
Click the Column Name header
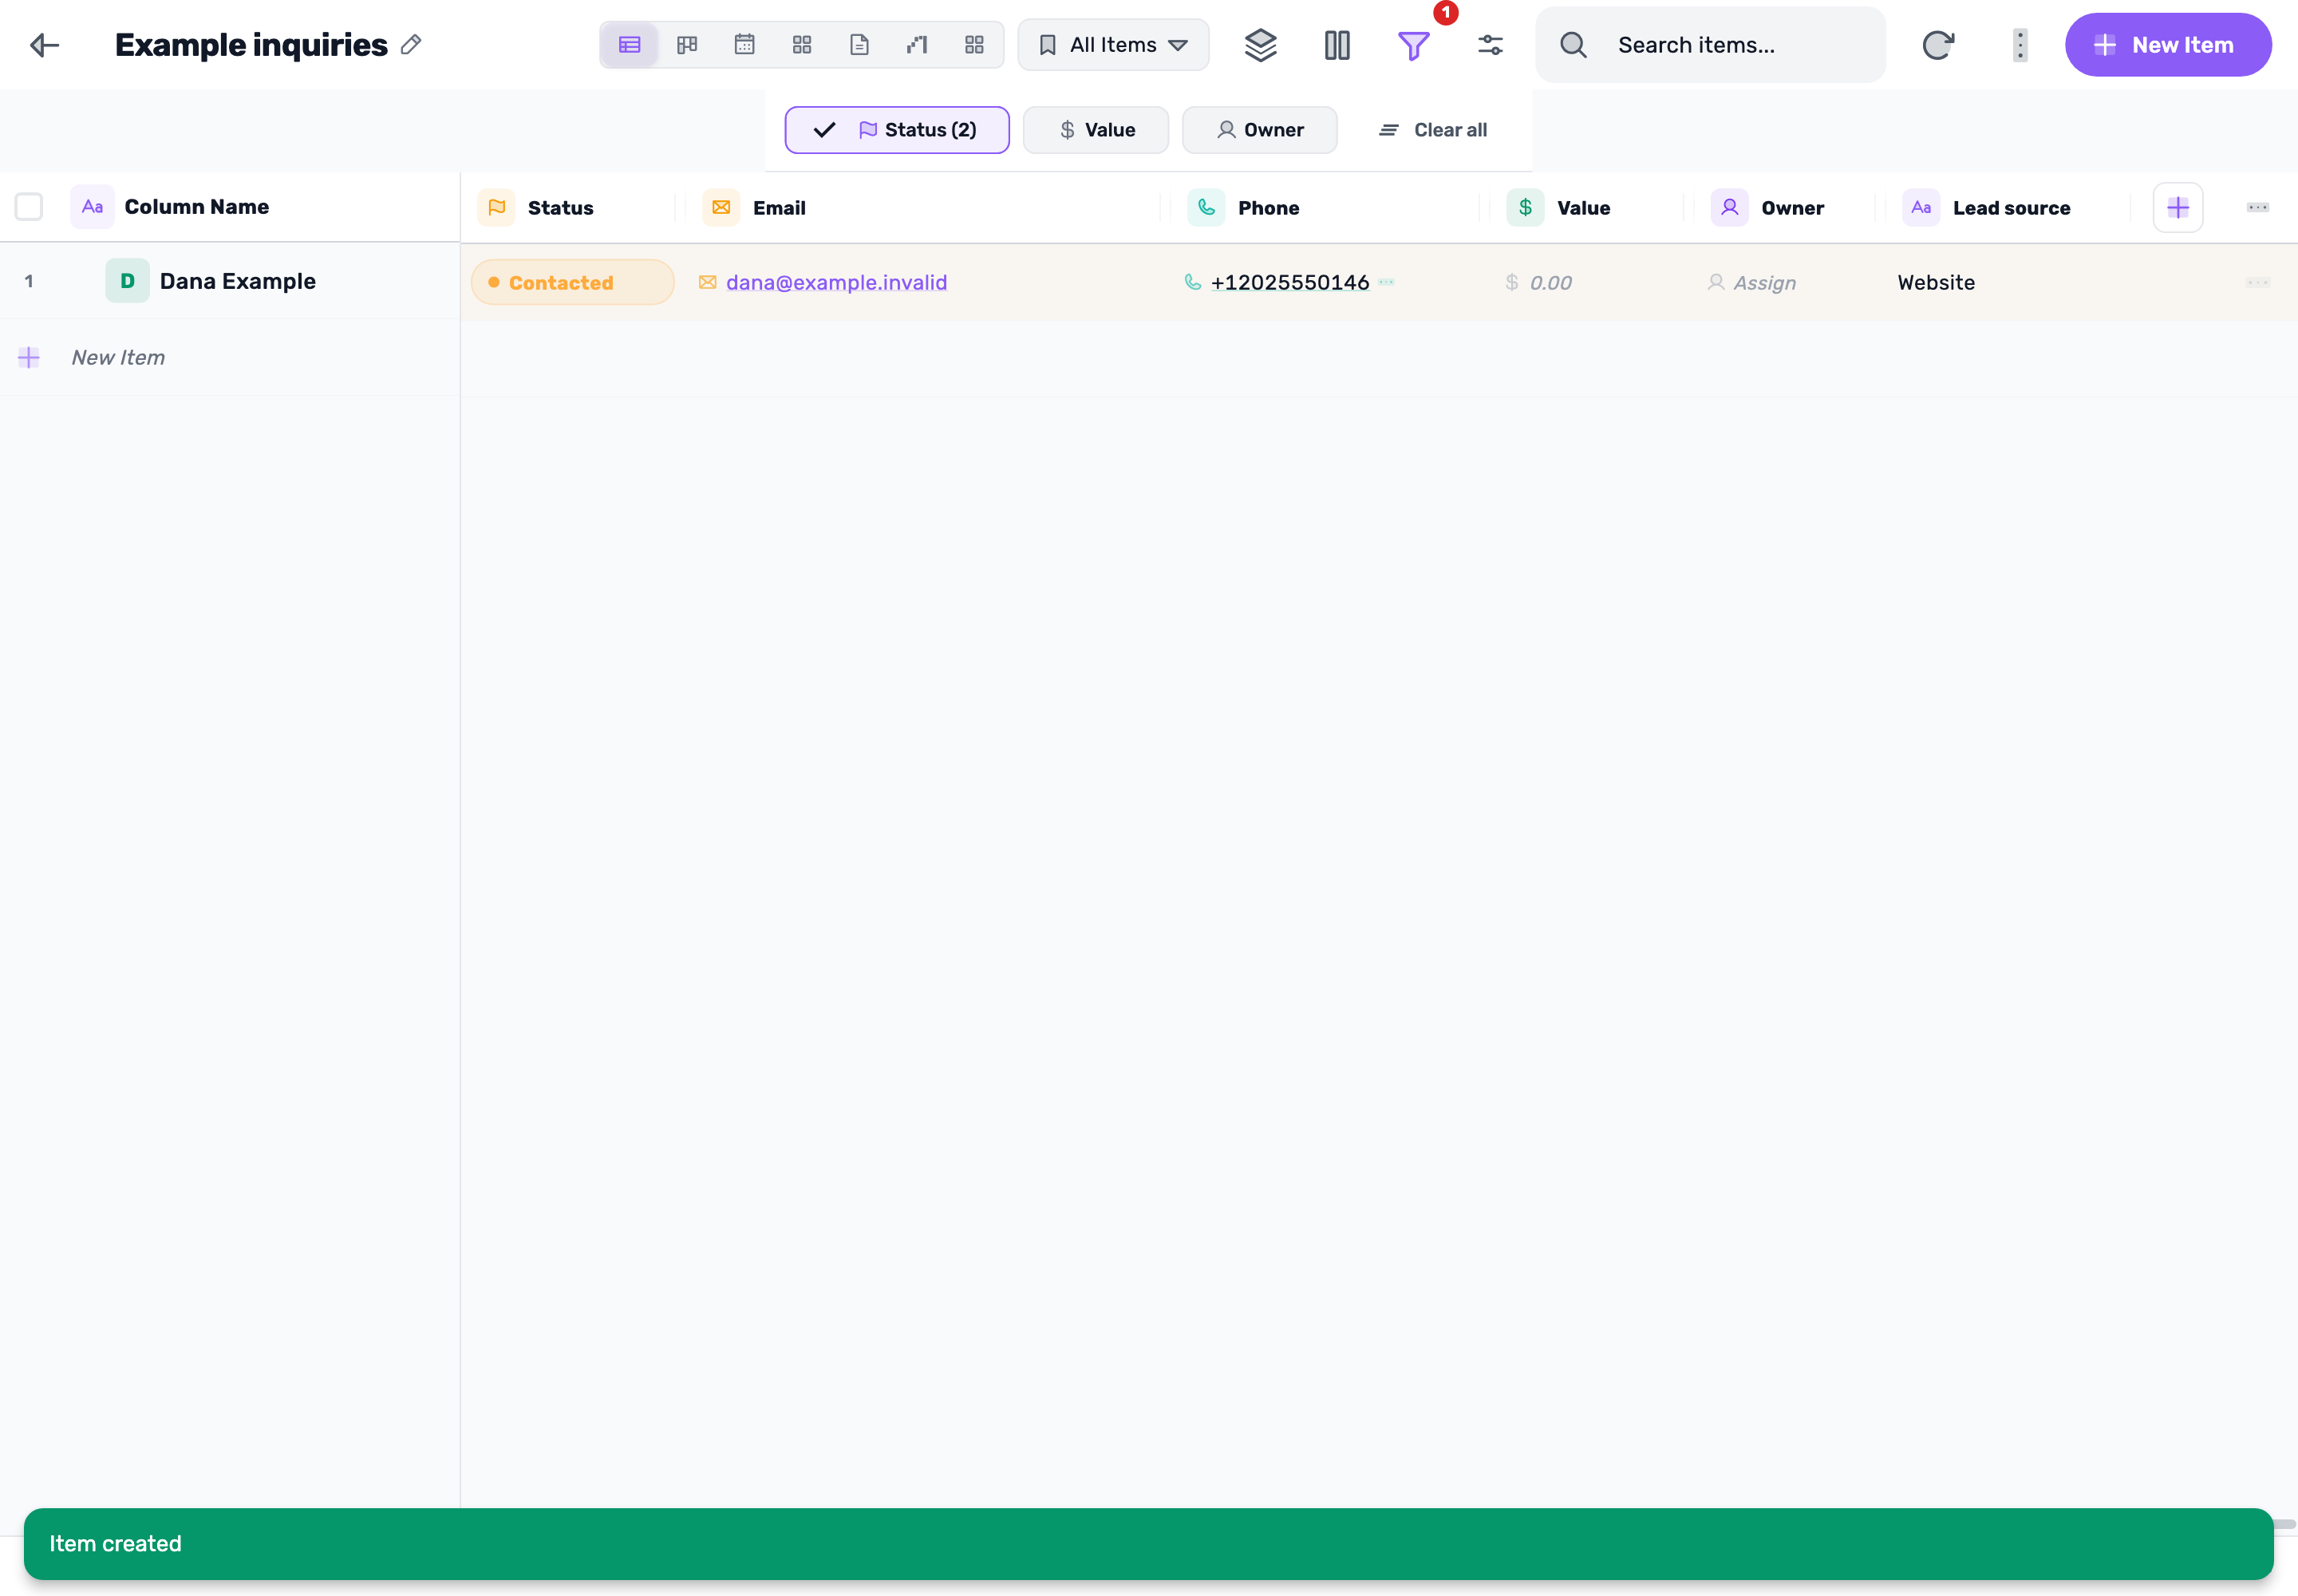(196, 207)
